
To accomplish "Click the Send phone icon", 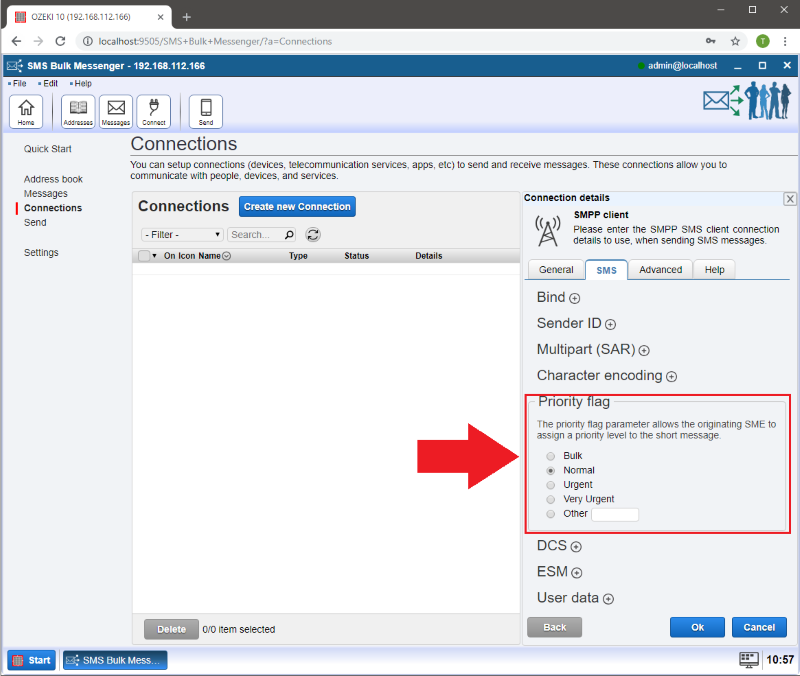I will click(x=206, y=111).
